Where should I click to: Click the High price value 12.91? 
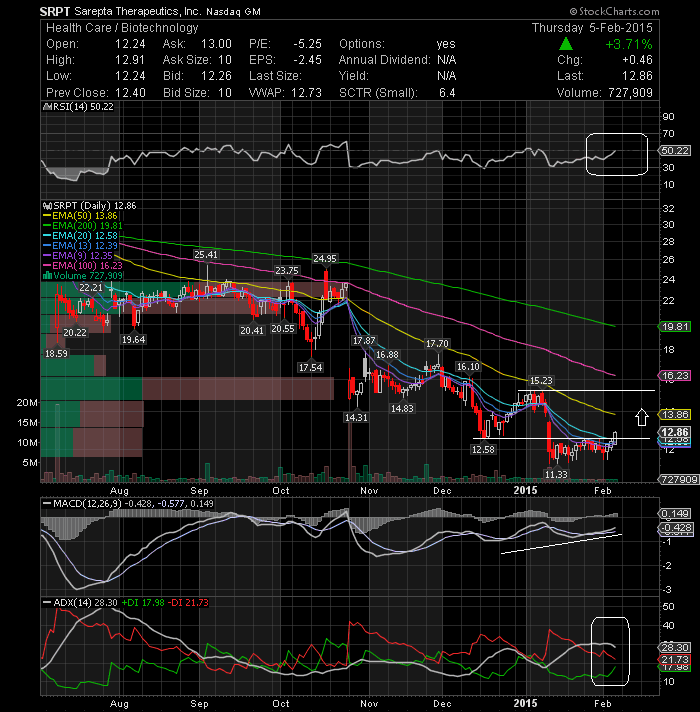coord(130,60)
